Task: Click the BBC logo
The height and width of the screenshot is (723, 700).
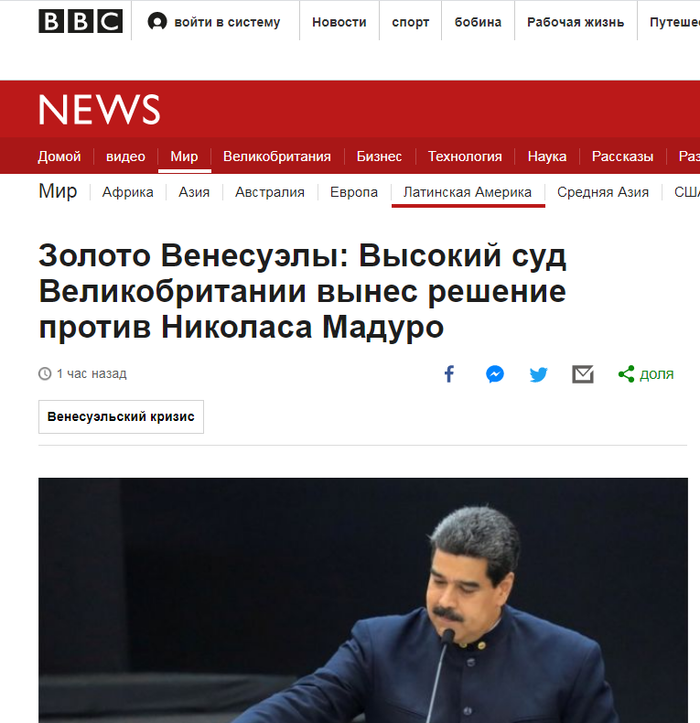Action: coord(81,21)
